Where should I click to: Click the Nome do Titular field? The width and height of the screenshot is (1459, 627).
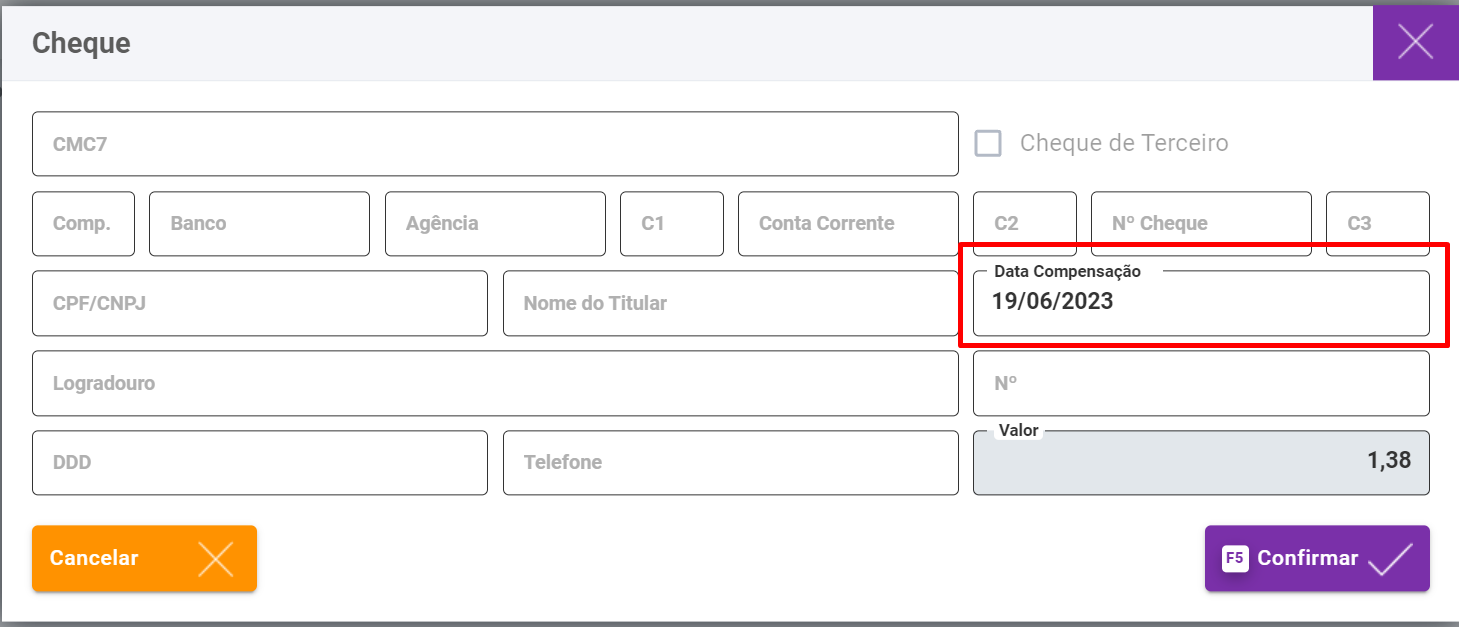[x=730, y=303]
